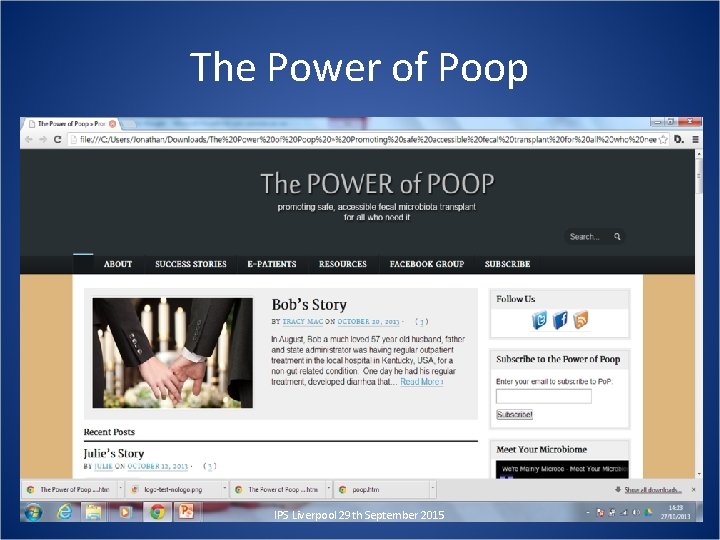Click Julie's Story date link
Viewport: 720px width, 540px height.
(158, 466)
